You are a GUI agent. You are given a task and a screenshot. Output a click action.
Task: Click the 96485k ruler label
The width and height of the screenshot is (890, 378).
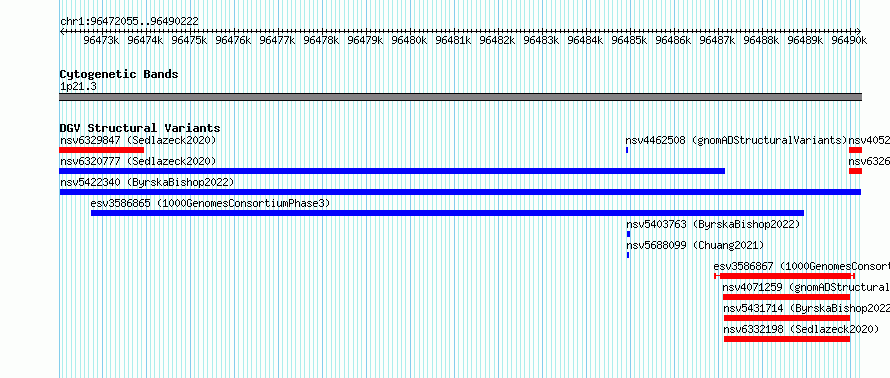(x=629, y=40)
